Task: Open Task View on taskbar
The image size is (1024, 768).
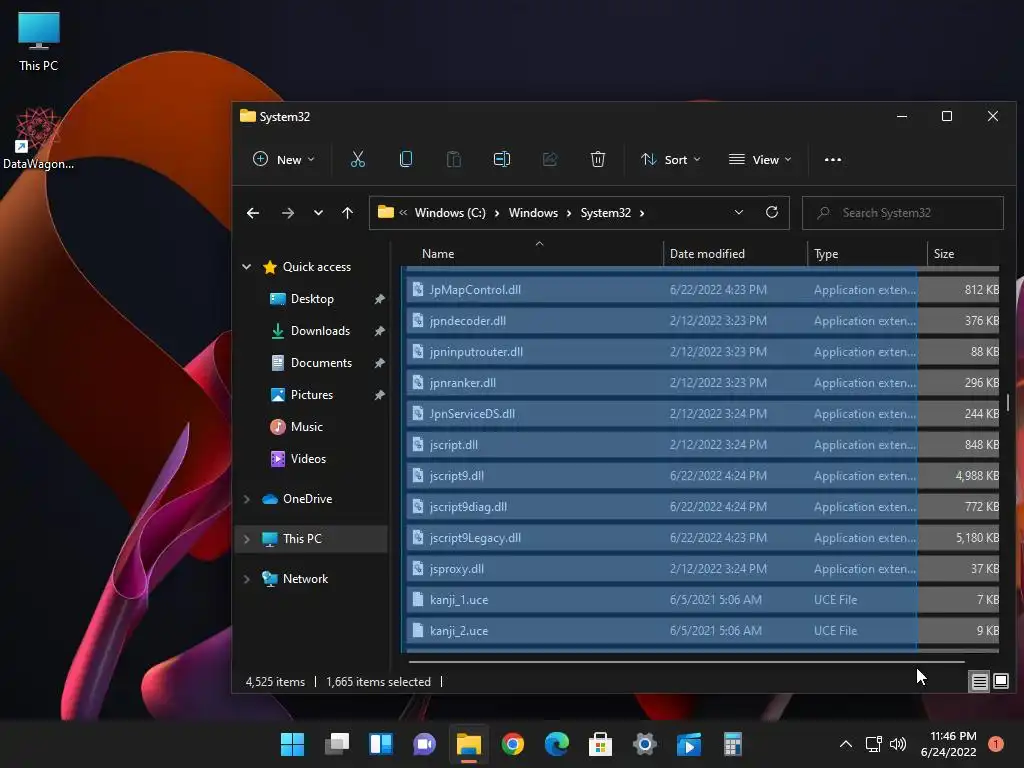Action: (x=337, y=744)
